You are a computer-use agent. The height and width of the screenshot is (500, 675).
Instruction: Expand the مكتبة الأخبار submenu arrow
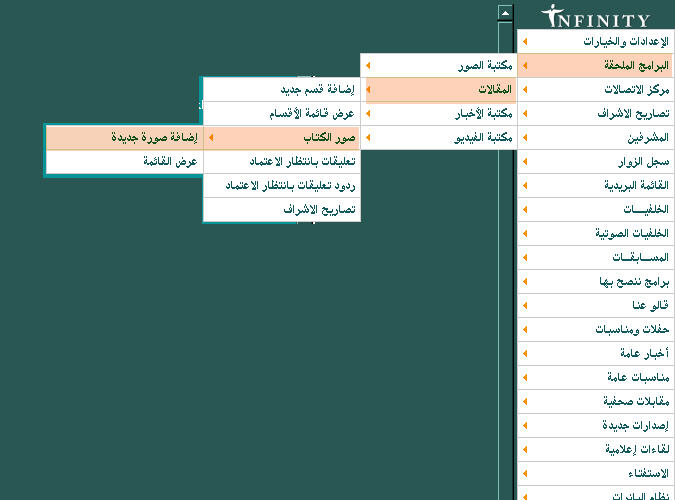click(x=368, y=114)
